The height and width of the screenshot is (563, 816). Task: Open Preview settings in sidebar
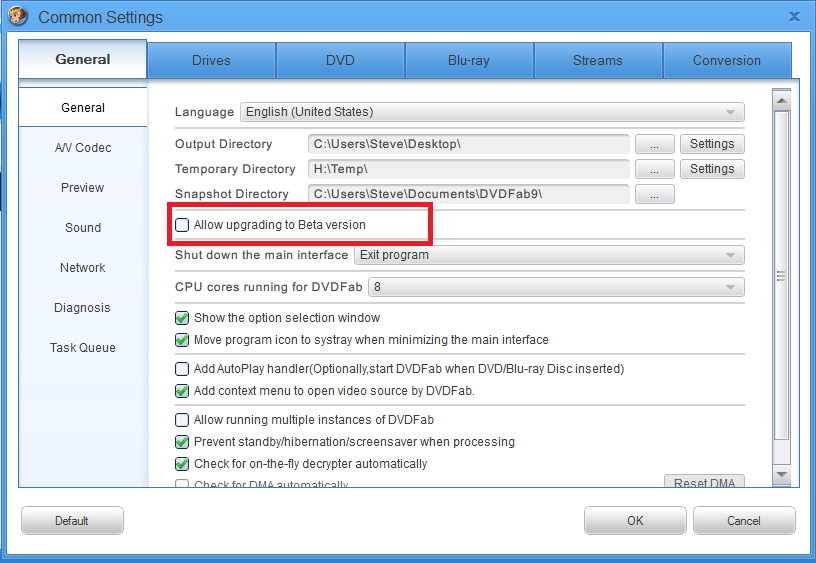tap(83, 187)
